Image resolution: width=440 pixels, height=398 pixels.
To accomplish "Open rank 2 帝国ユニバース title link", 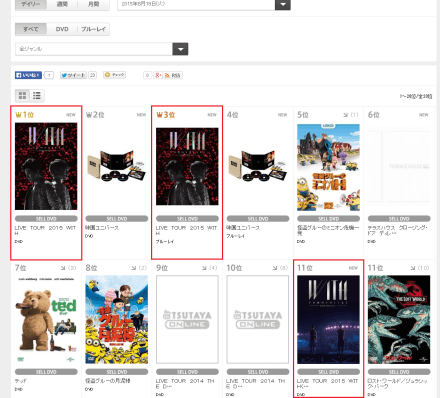I will [x=102, y=228].
